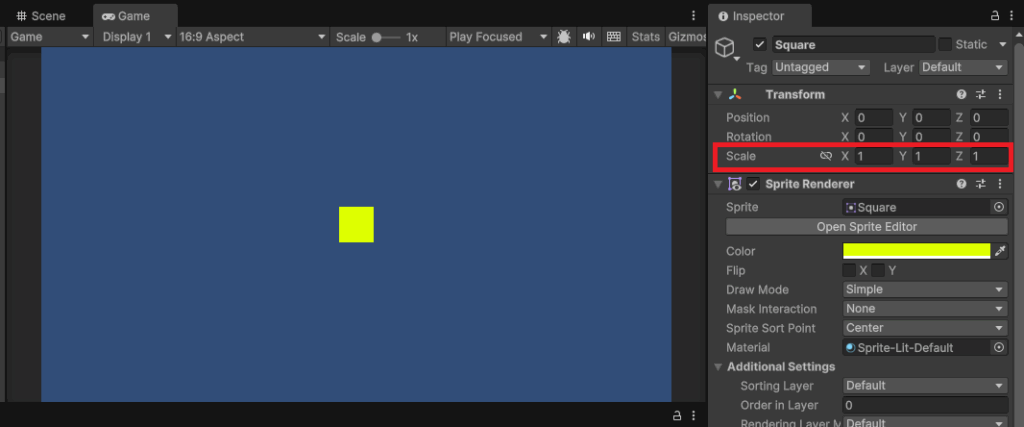Open the Transform component three-dot menu
This screenshot has width=1024, height=427.
(x=1000, y=95)
